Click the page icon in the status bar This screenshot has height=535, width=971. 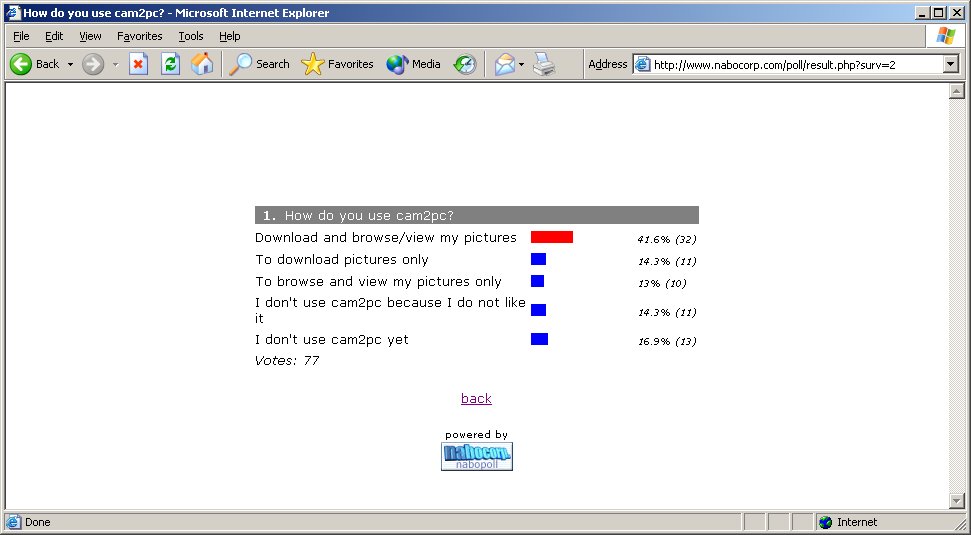pyautogui.click(x=14, y=522)
